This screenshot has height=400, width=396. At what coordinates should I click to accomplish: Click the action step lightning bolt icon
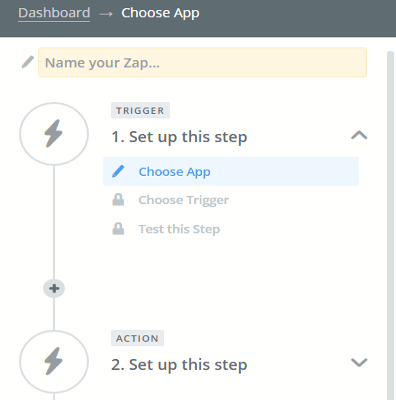click(x=54, y=362)
